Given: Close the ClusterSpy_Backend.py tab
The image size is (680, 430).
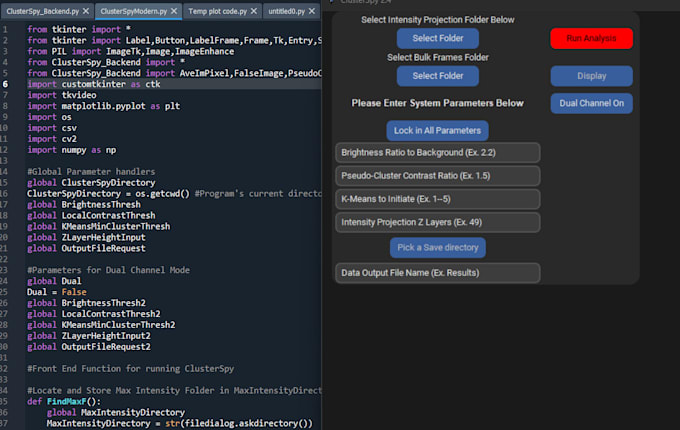Looking at the screenshot, I should tap(86, 11).
